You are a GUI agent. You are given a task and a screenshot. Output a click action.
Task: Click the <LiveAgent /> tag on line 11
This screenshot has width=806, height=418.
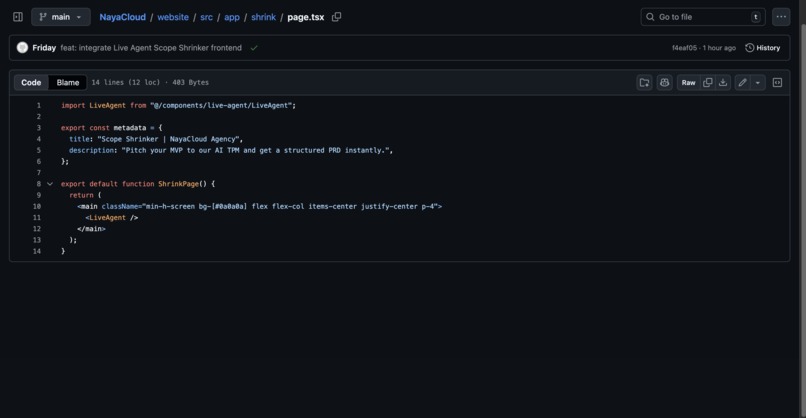(x=112, y=218)
